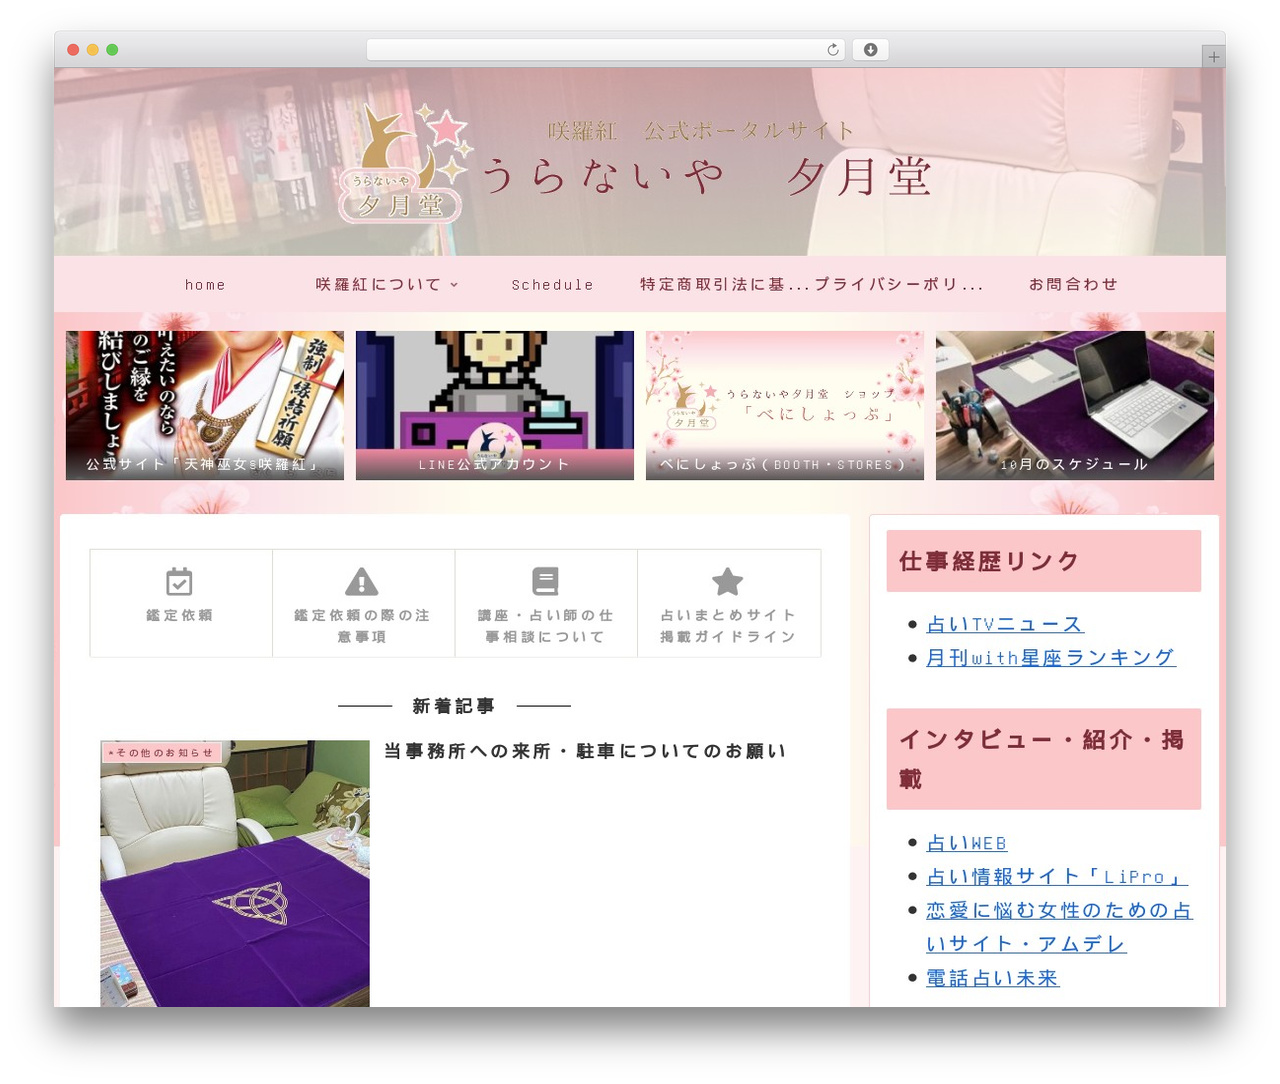1280x1084 pixels.
Task: Open the LINE公式アカウント banner
Action: click(495, 405)
